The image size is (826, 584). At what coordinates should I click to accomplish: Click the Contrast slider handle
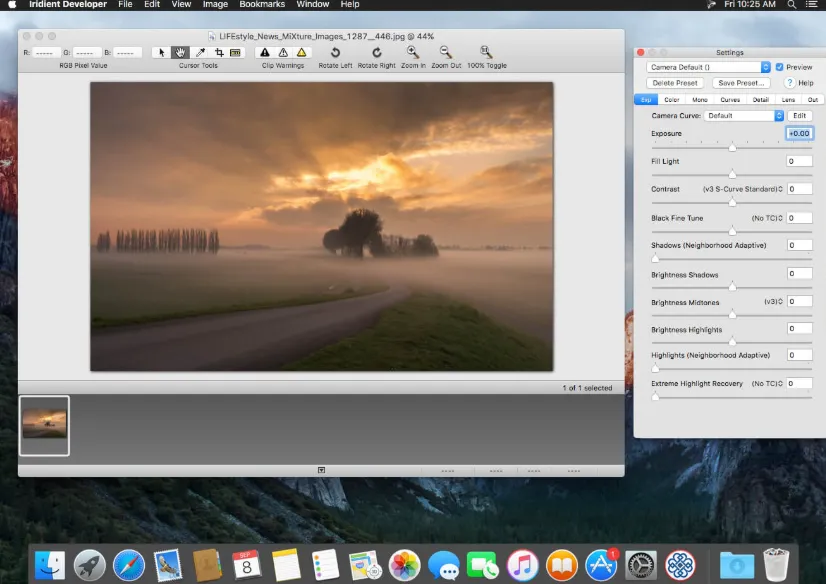pos(732,202)
